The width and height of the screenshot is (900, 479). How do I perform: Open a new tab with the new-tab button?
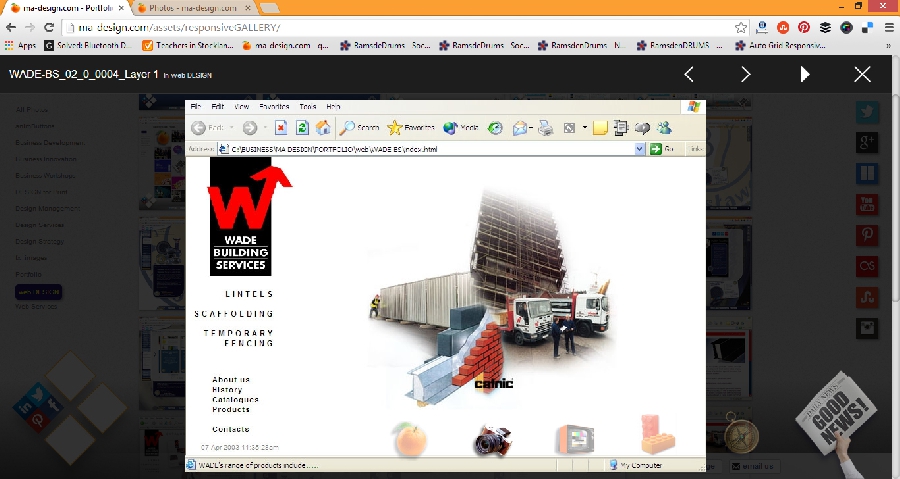269,8
